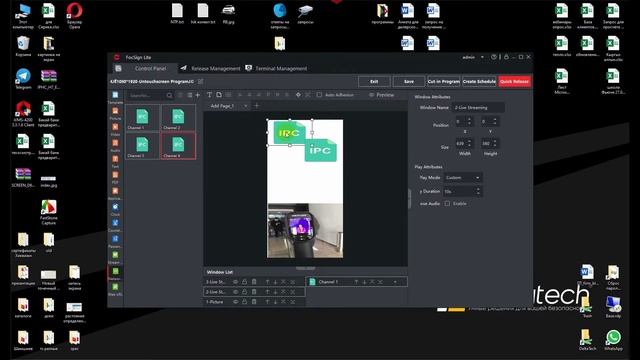Viewport: 640px width, 360px height.
Task: Select the Channel 4 thumbnail
Action: click(x=178, y=146)
